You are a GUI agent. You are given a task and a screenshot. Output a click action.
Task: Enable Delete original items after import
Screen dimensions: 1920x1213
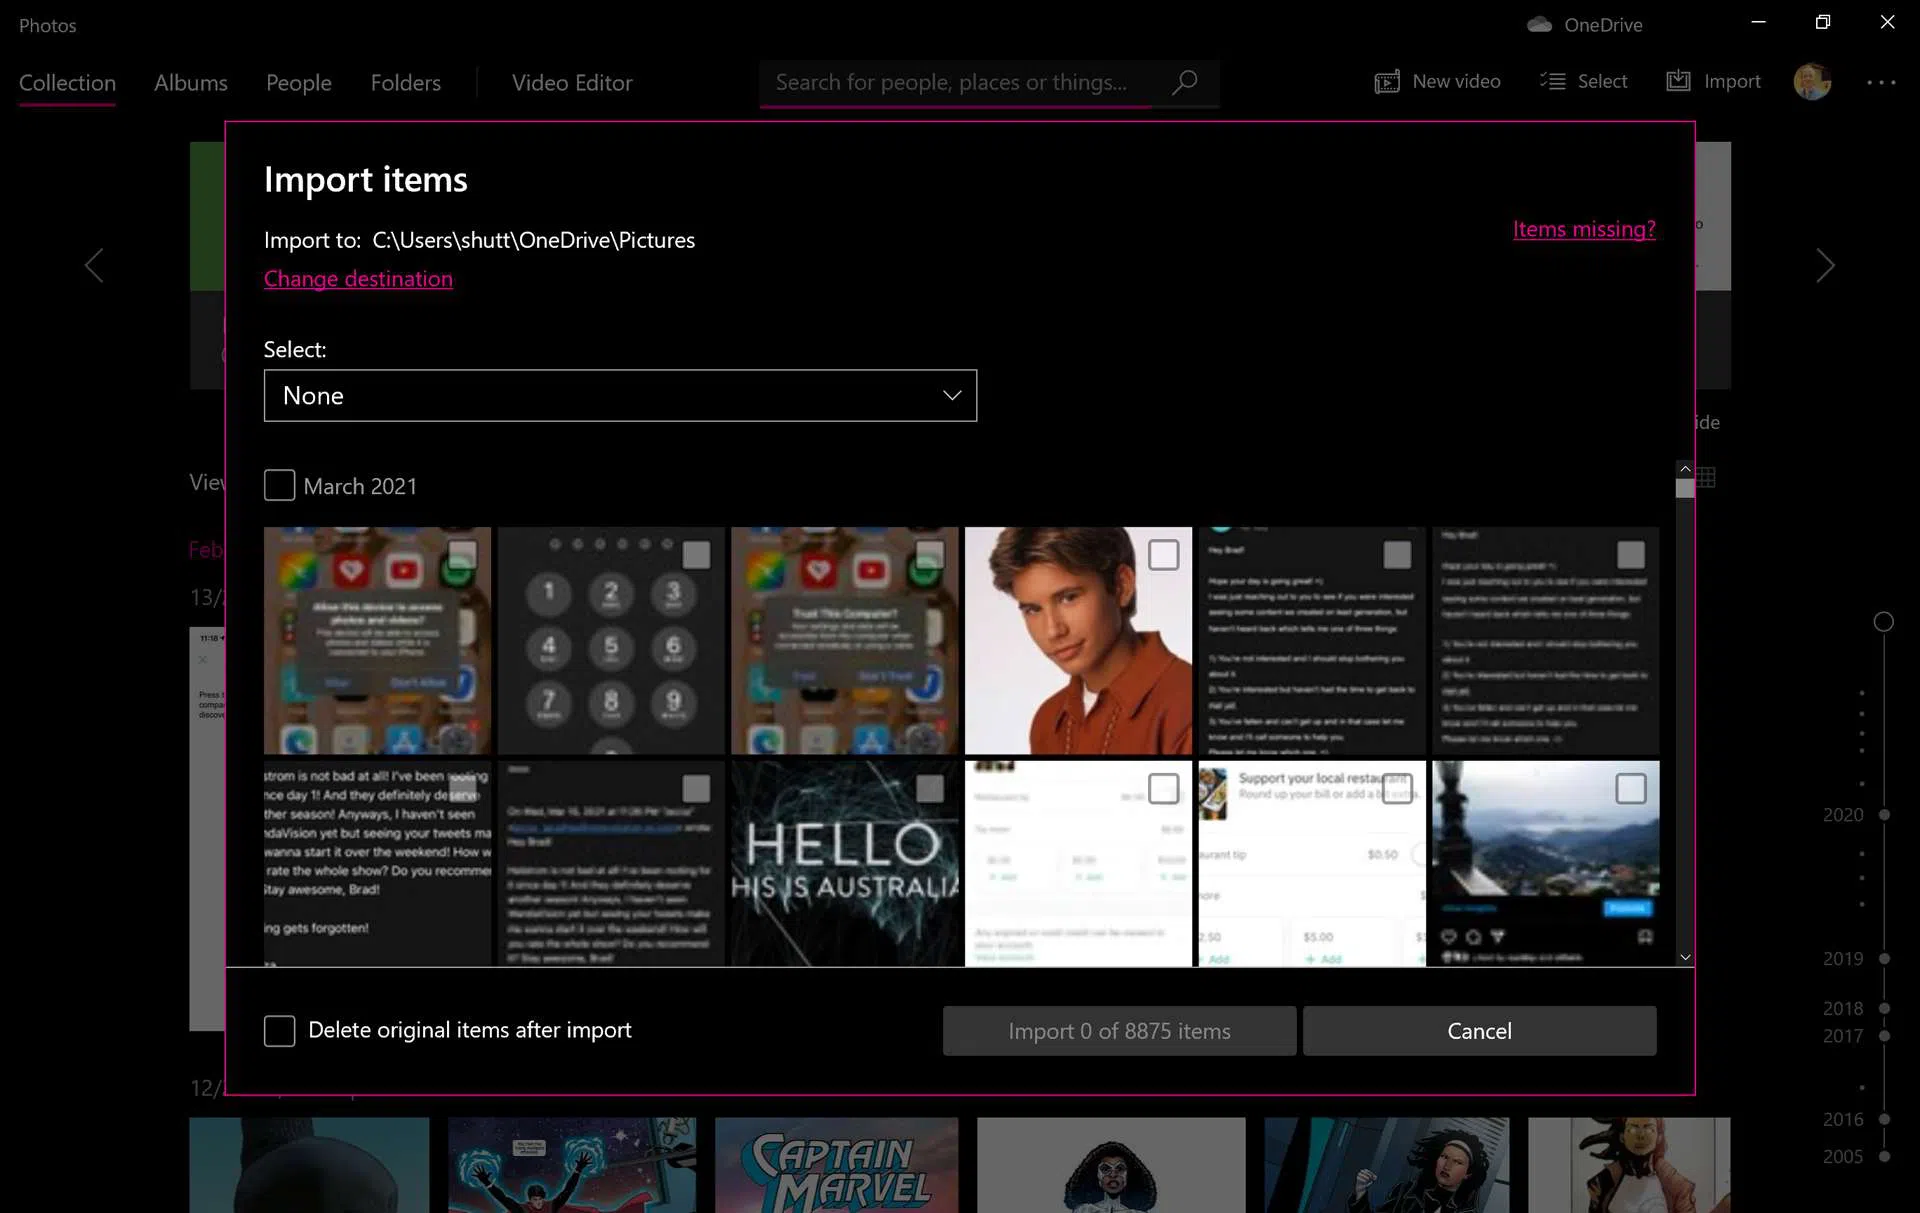pos(279,1030)
